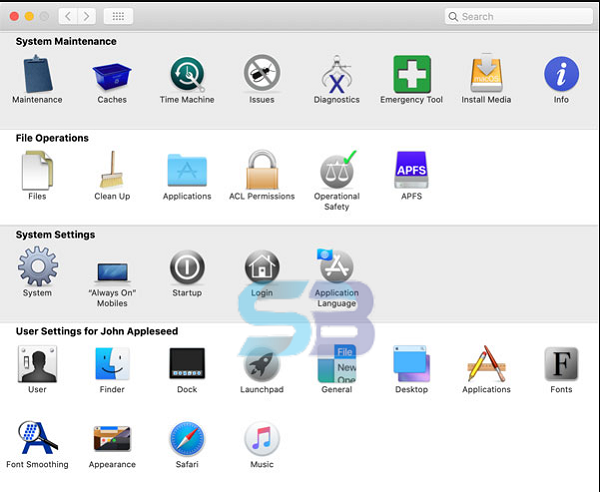
Task: Open the Font Smoothing pane
Action: tap(37, 438)
